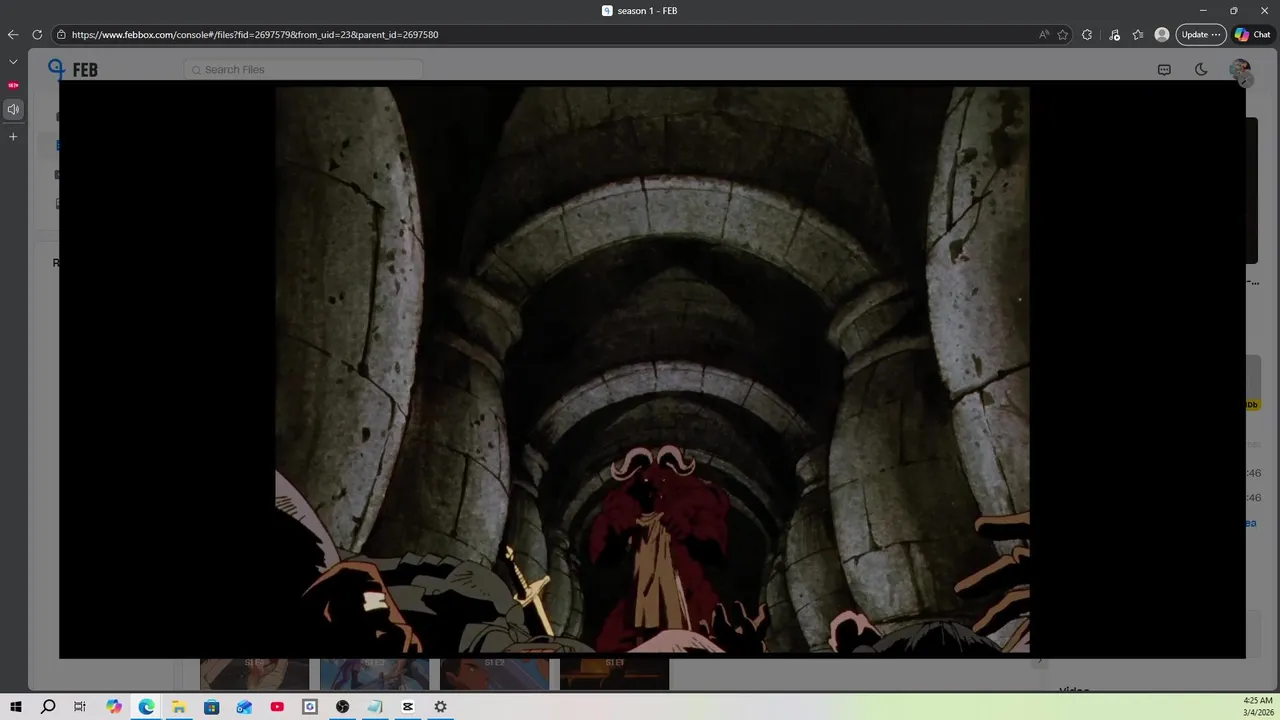The image size is (1280, 720).
Task: Open the Favorites list icon
Action: point(1138,34)
